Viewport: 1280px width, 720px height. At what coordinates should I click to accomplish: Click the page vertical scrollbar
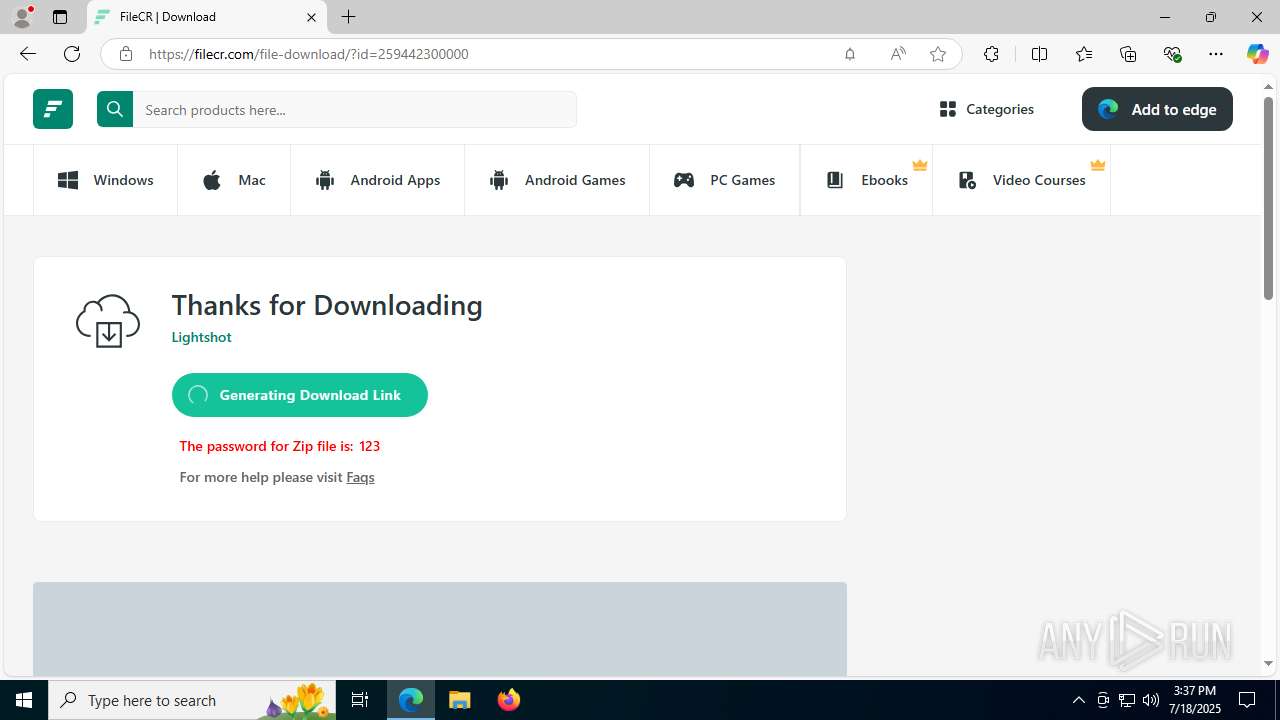1268,198
